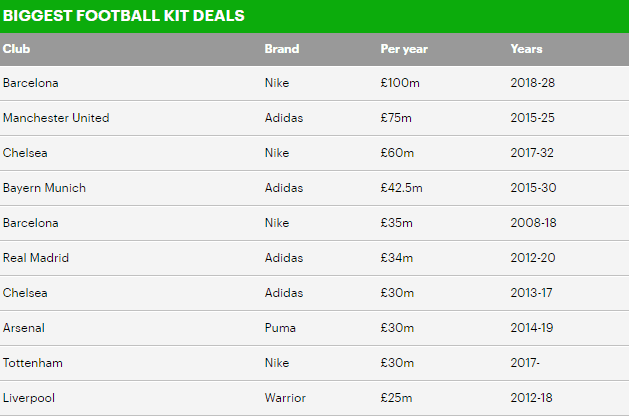Select the £25m per year value
The height and width of the screenshot is (416, 629).
pos(396,398)
